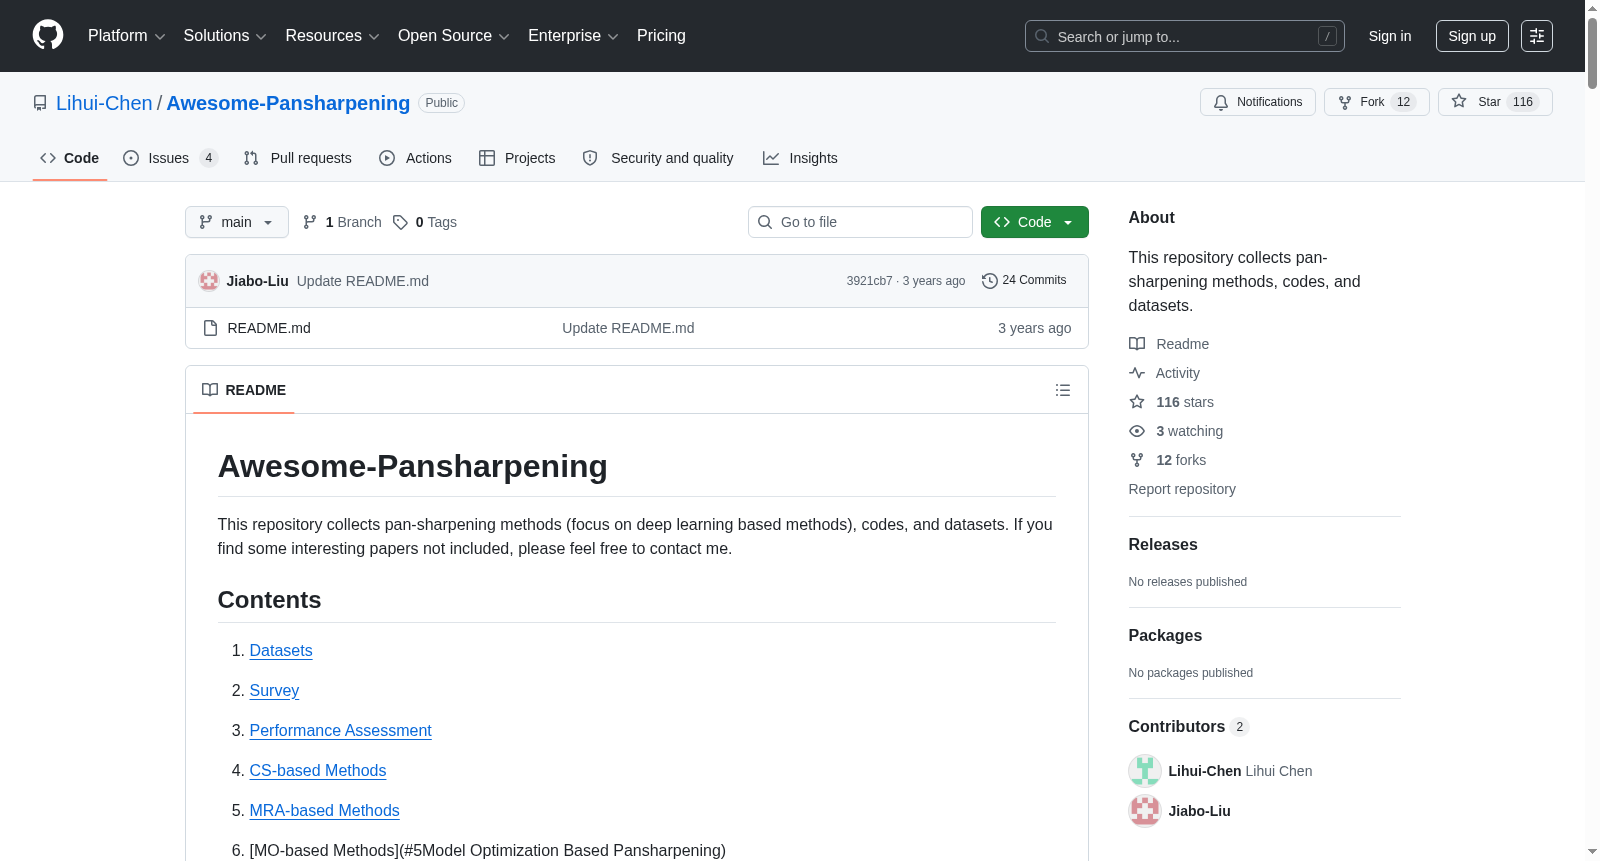Click the commit history clock icon
Image resolution: width=1600 pixels, height=861 pixels.
(x=990, y=281)
